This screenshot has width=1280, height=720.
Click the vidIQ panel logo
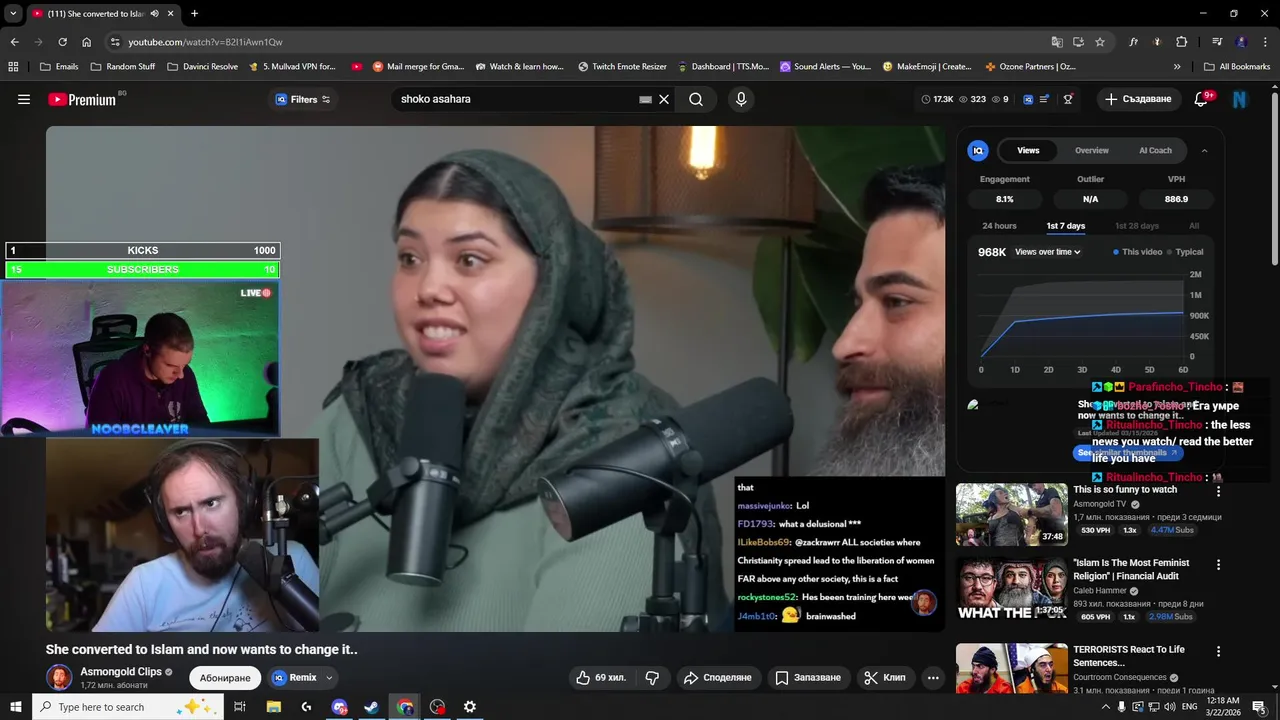tap(978, 150)
